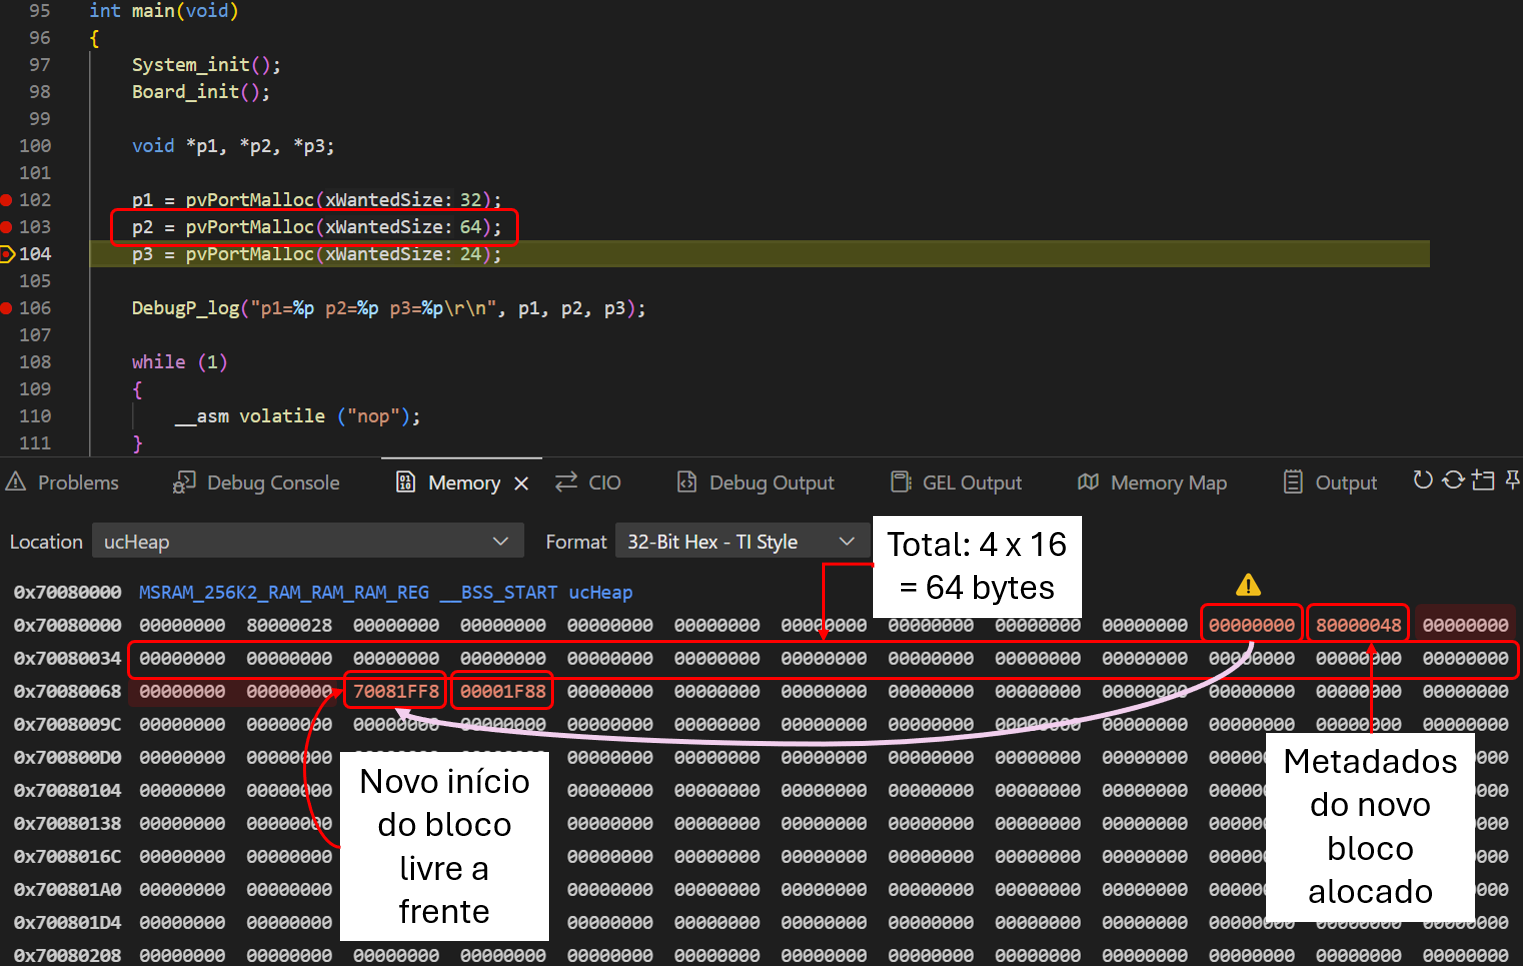1523x966 pixels.
Task: Toggle the breakpoint on line 103
Action: pos(7,227)
